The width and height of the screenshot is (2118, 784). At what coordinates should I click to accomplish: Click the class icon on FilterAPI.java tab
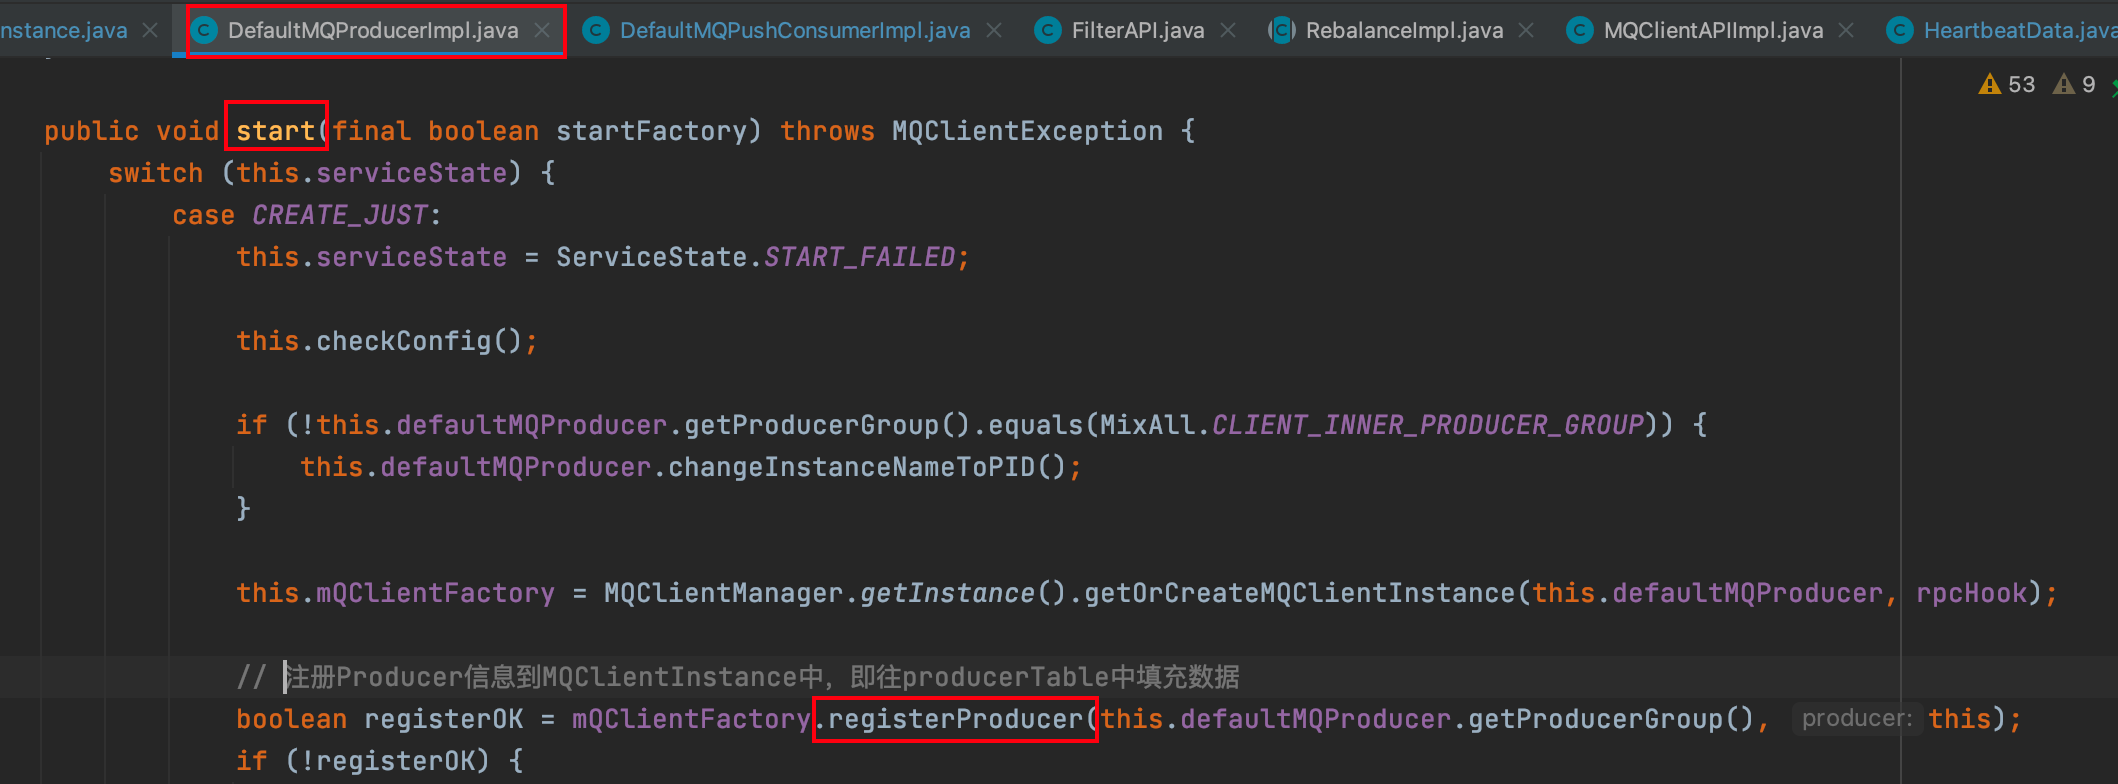tap(1048, 31)
